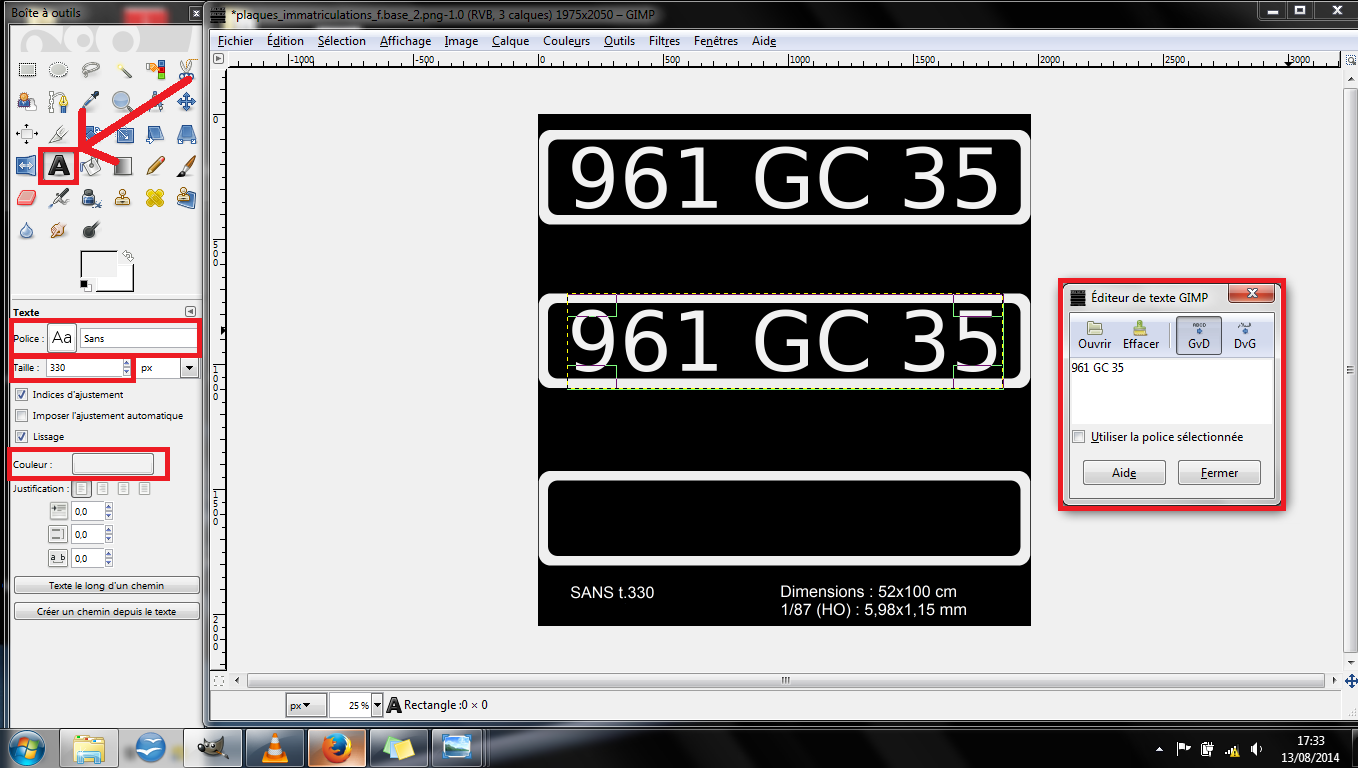1358x768 pixels.
Task: Open the Calque menu
Action: tap(510, 41)
